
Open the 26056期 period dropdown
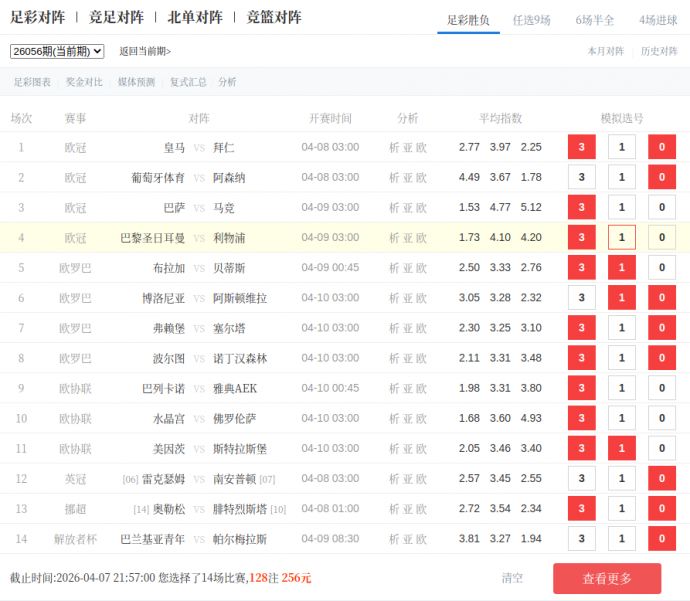tap(57, 51)
